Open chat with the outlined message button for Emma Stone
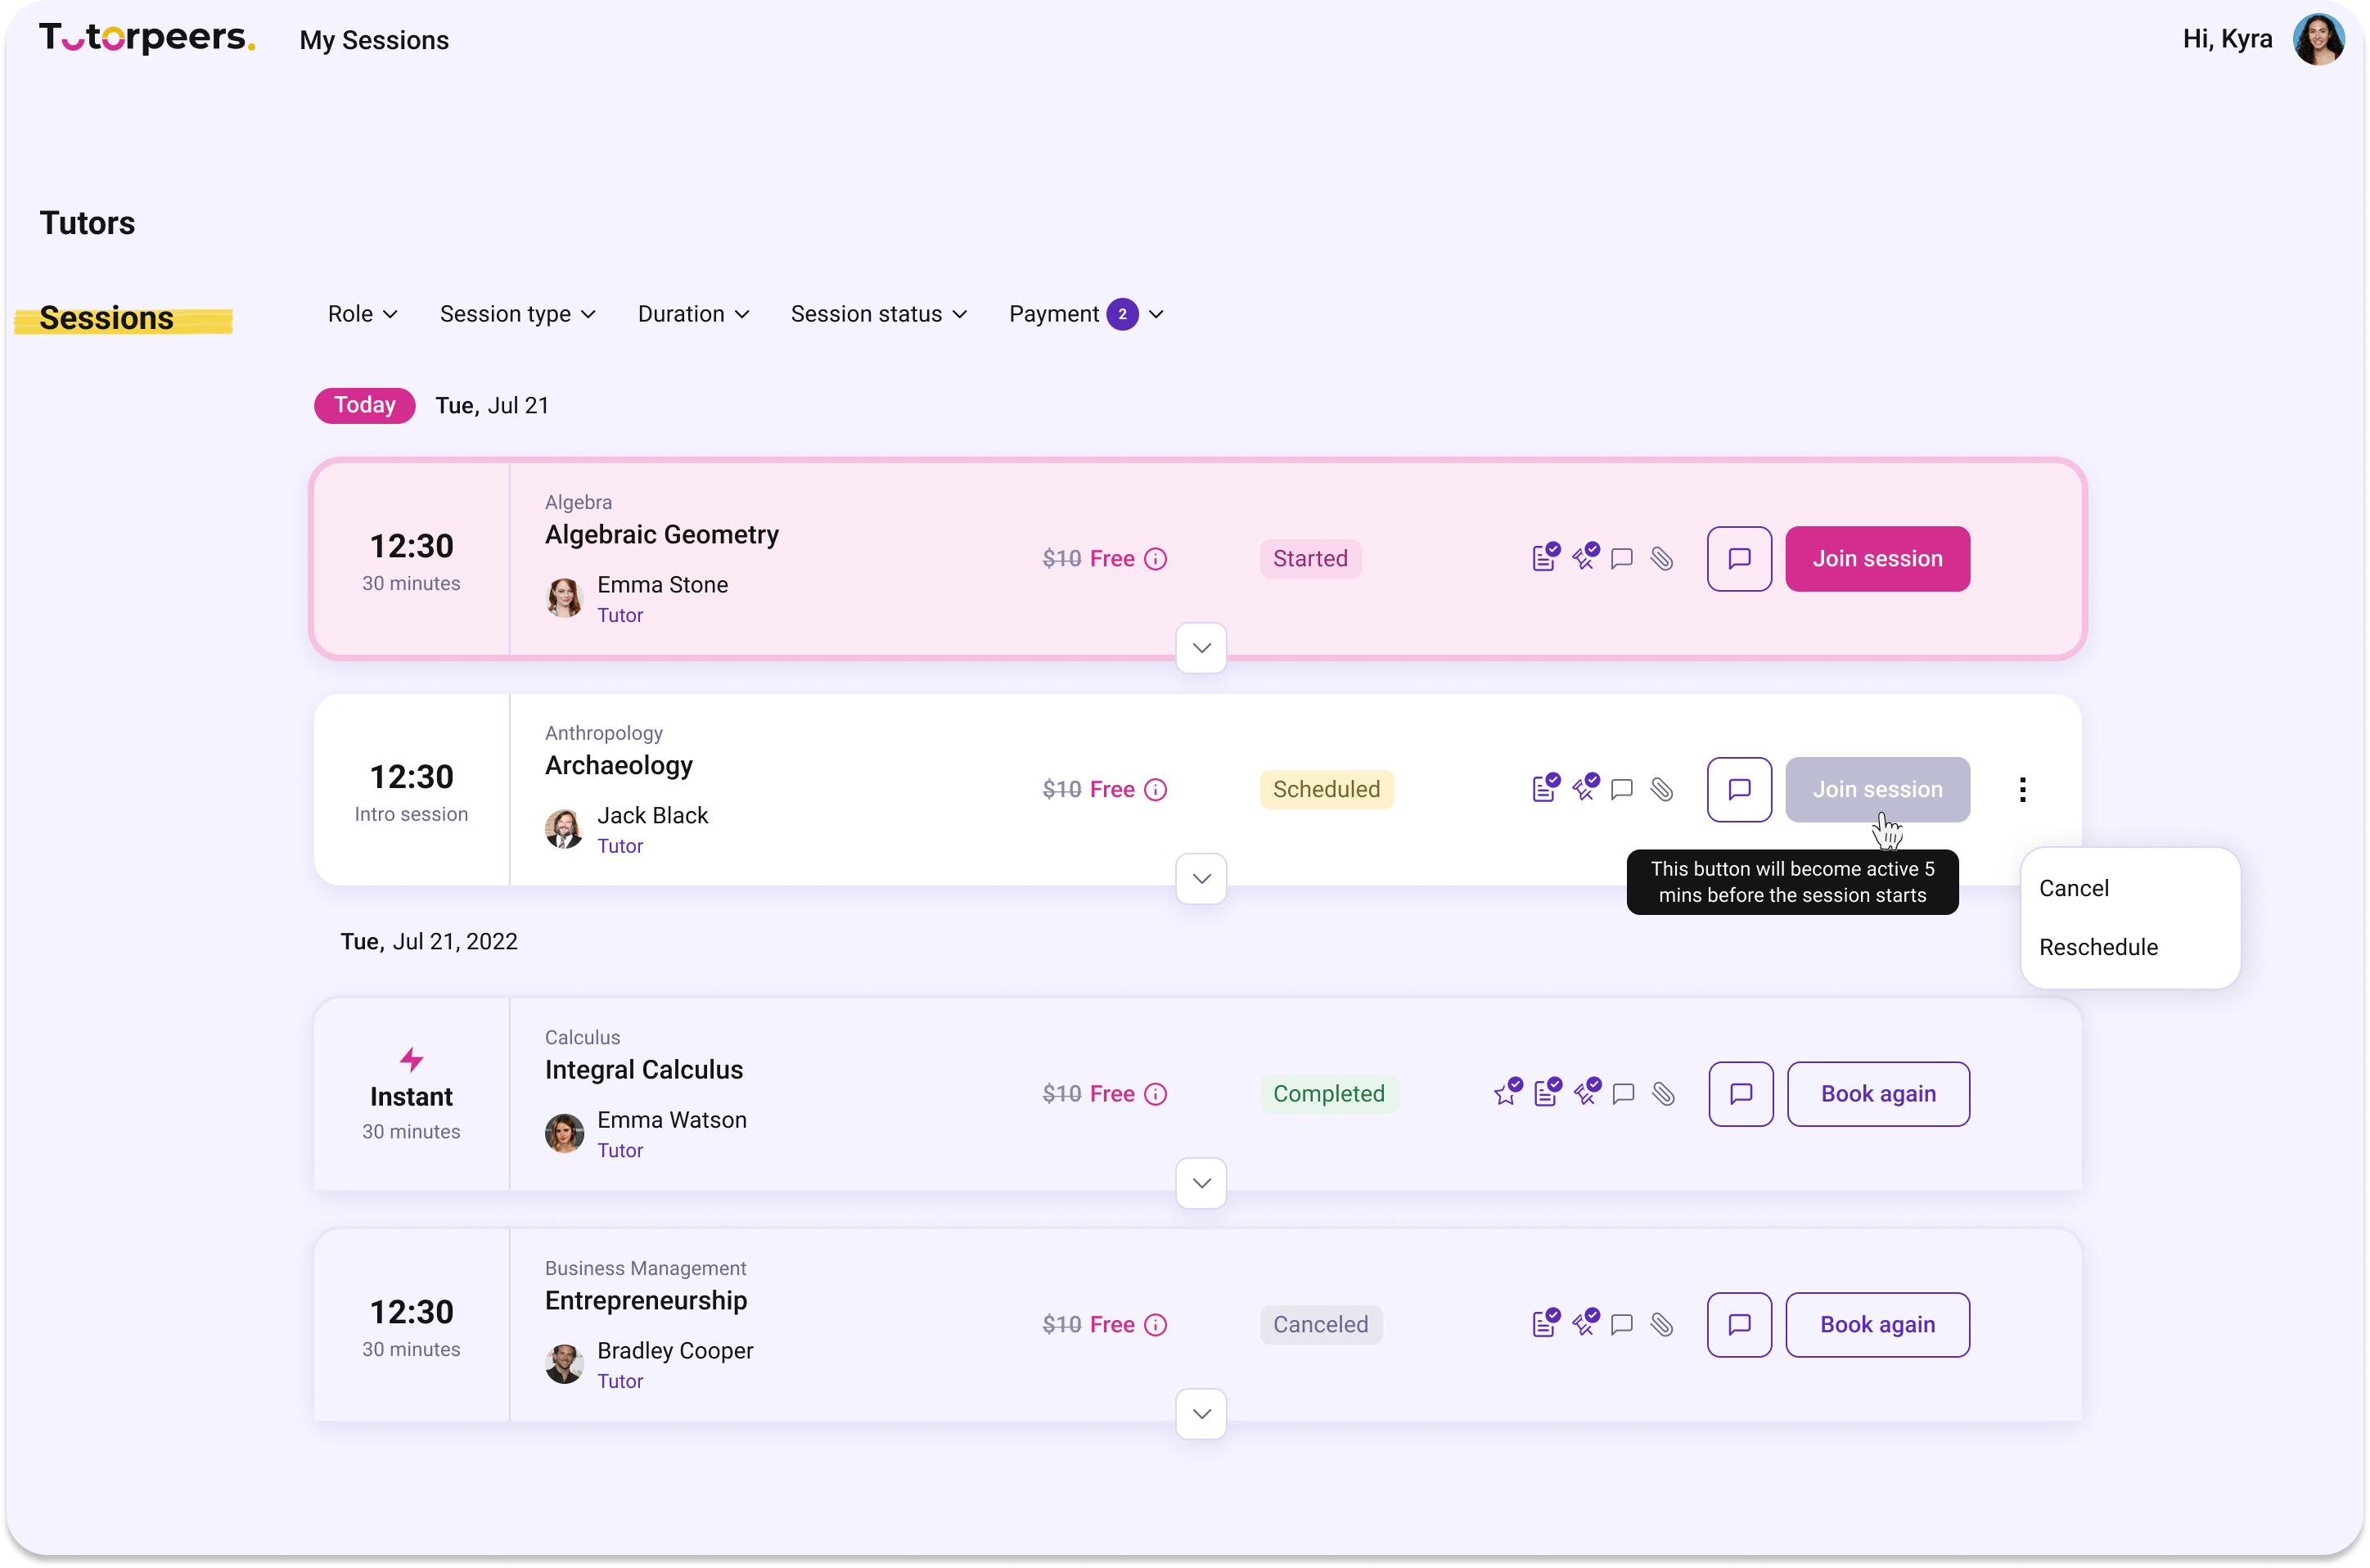The width and height of the screenshot is (2370, 1568). coord(1739,559)
